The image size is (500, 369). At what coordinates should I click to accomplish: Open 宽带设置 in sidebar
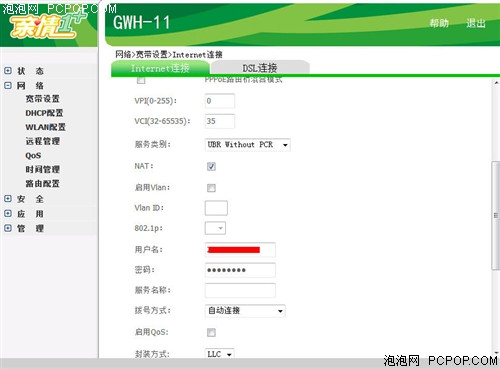coord(42,99)
